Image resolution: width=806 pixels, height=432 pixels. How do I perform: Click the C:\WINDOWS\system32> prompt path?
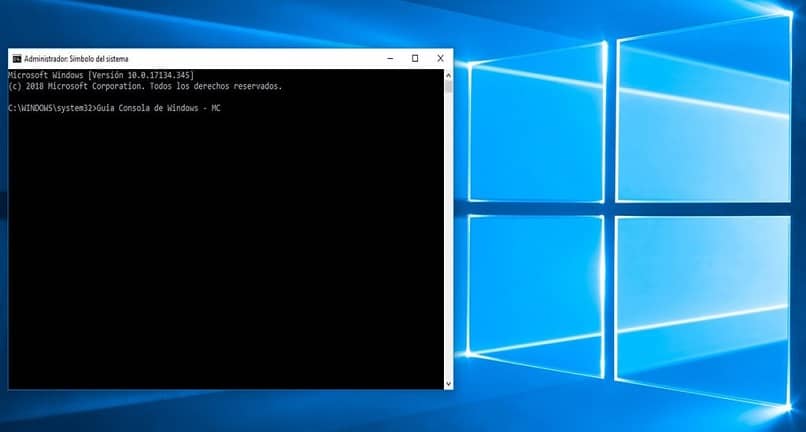click(50, 107)
